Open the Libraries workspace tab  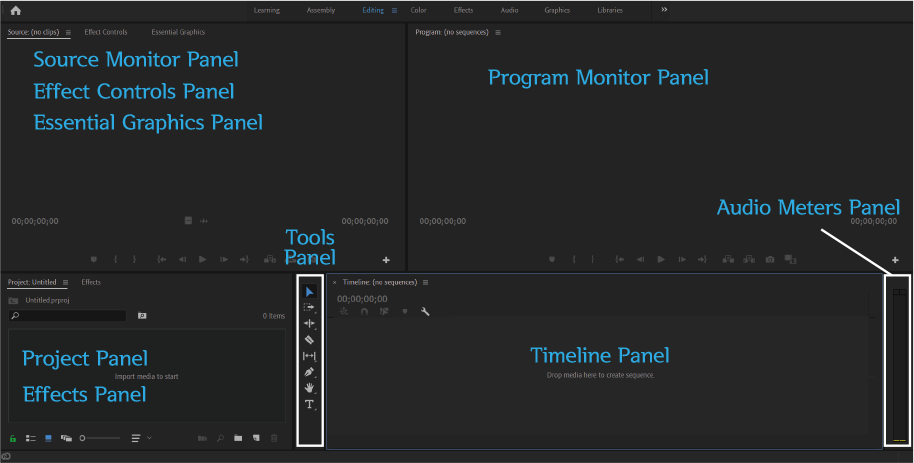(610, 10)
